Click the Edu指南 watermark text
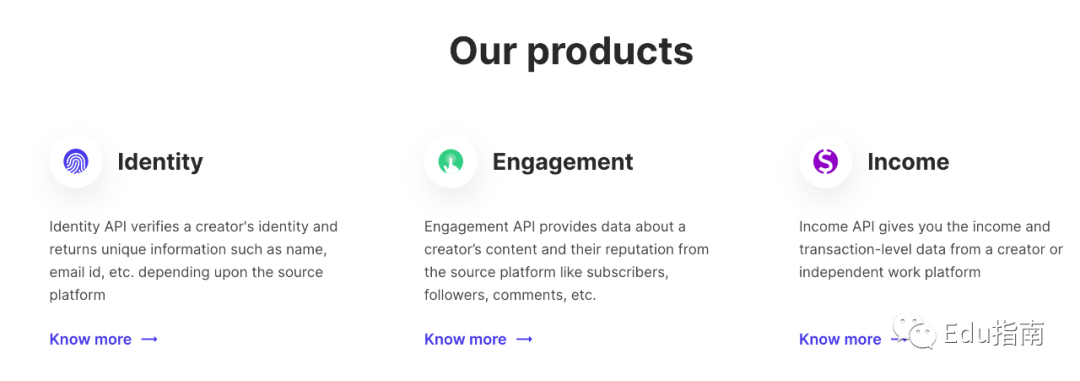Screen dimensions: 1080x381 (x=993, y=333)
